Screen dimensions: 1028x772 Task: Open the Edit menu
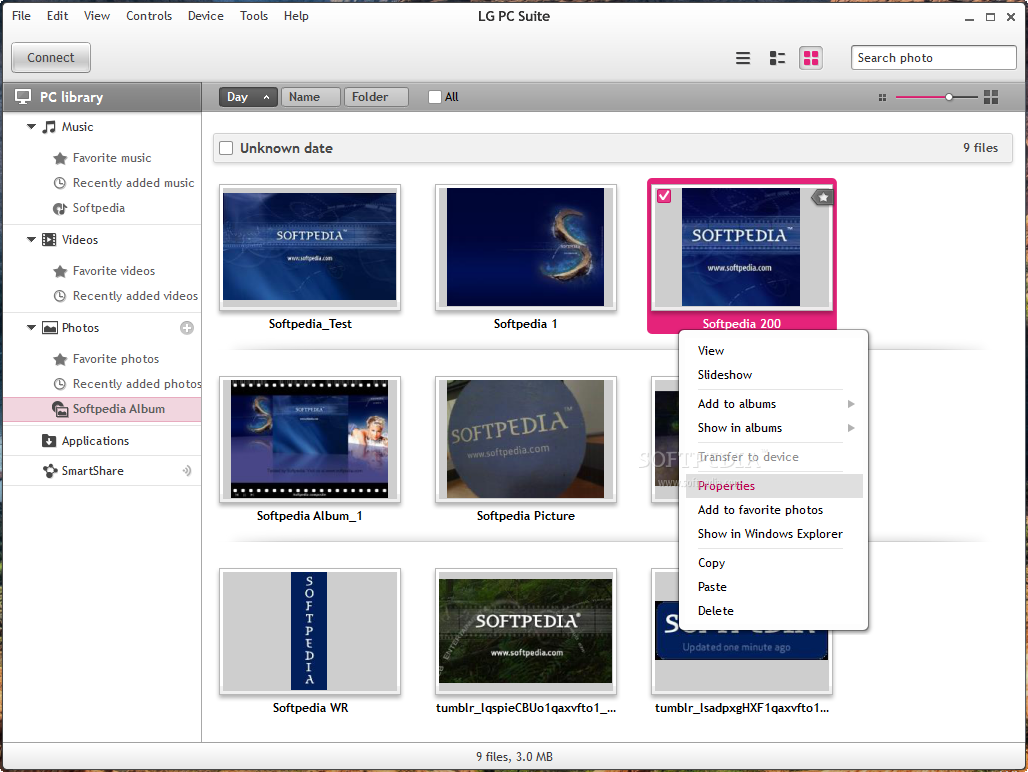(57, 16)
